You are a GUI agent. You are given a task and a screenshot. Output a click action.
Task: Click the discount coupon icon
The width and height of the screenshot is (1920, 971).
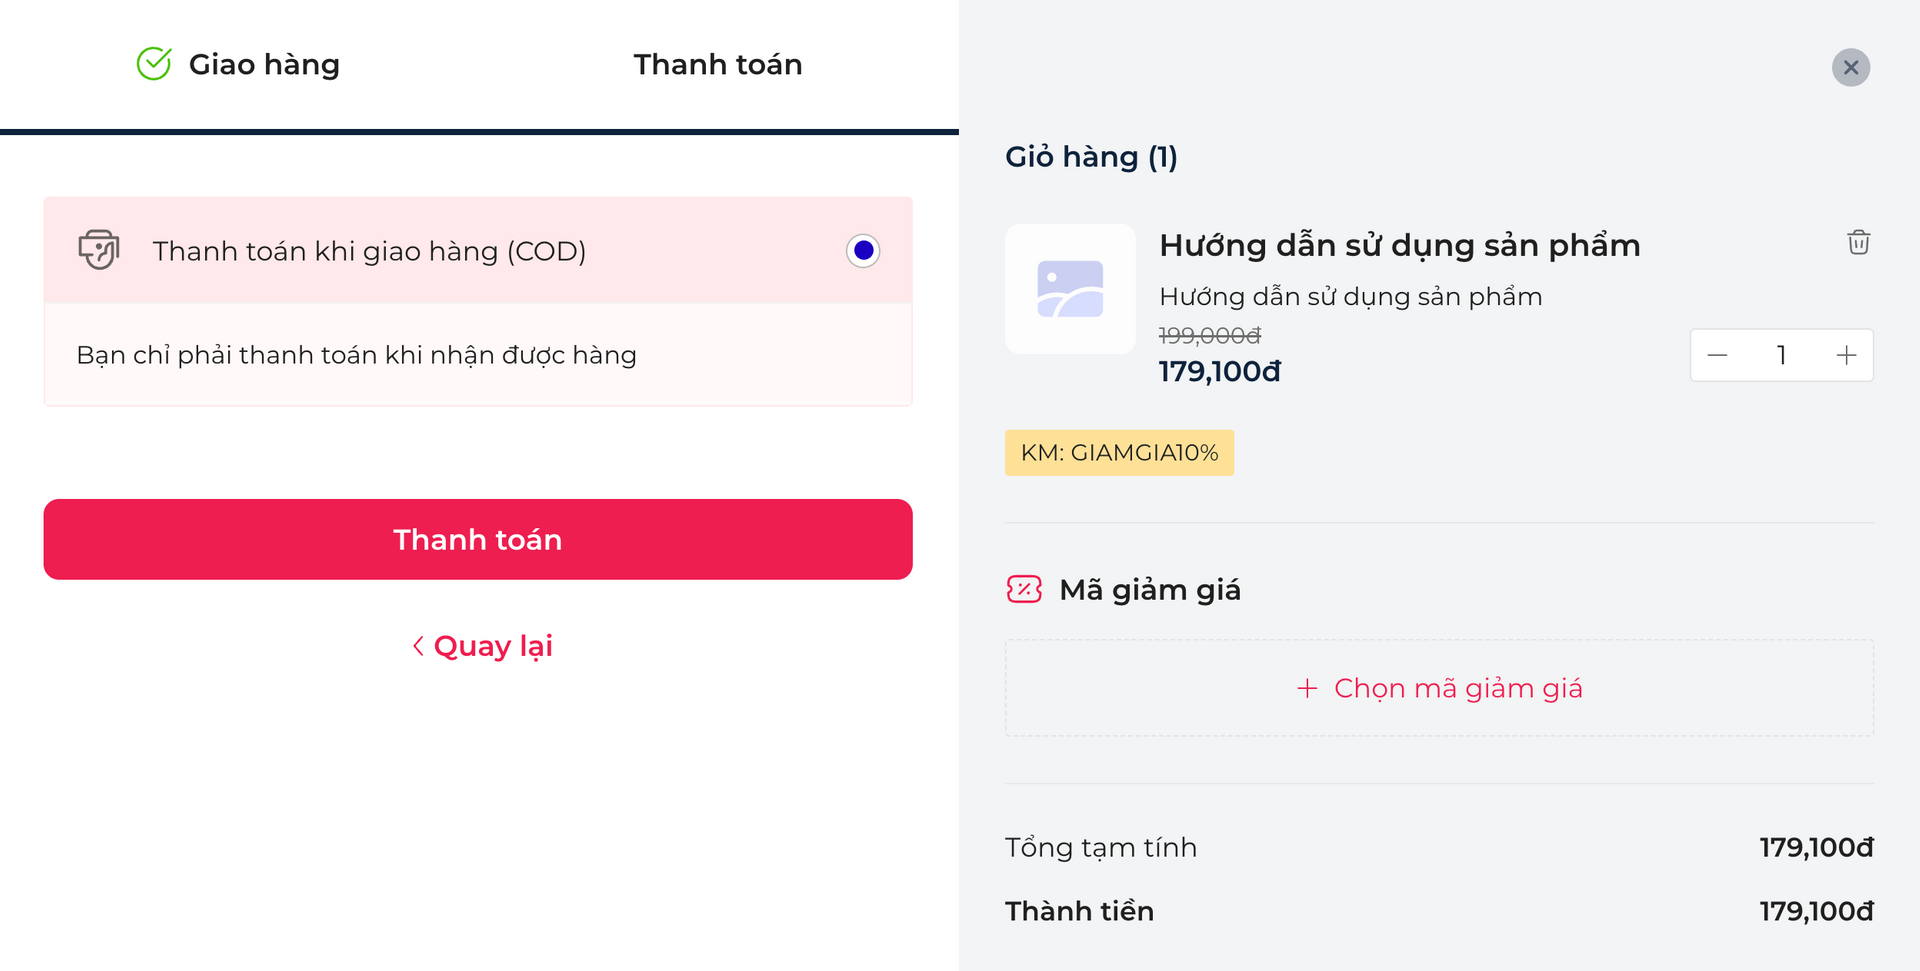point(1024,590)
